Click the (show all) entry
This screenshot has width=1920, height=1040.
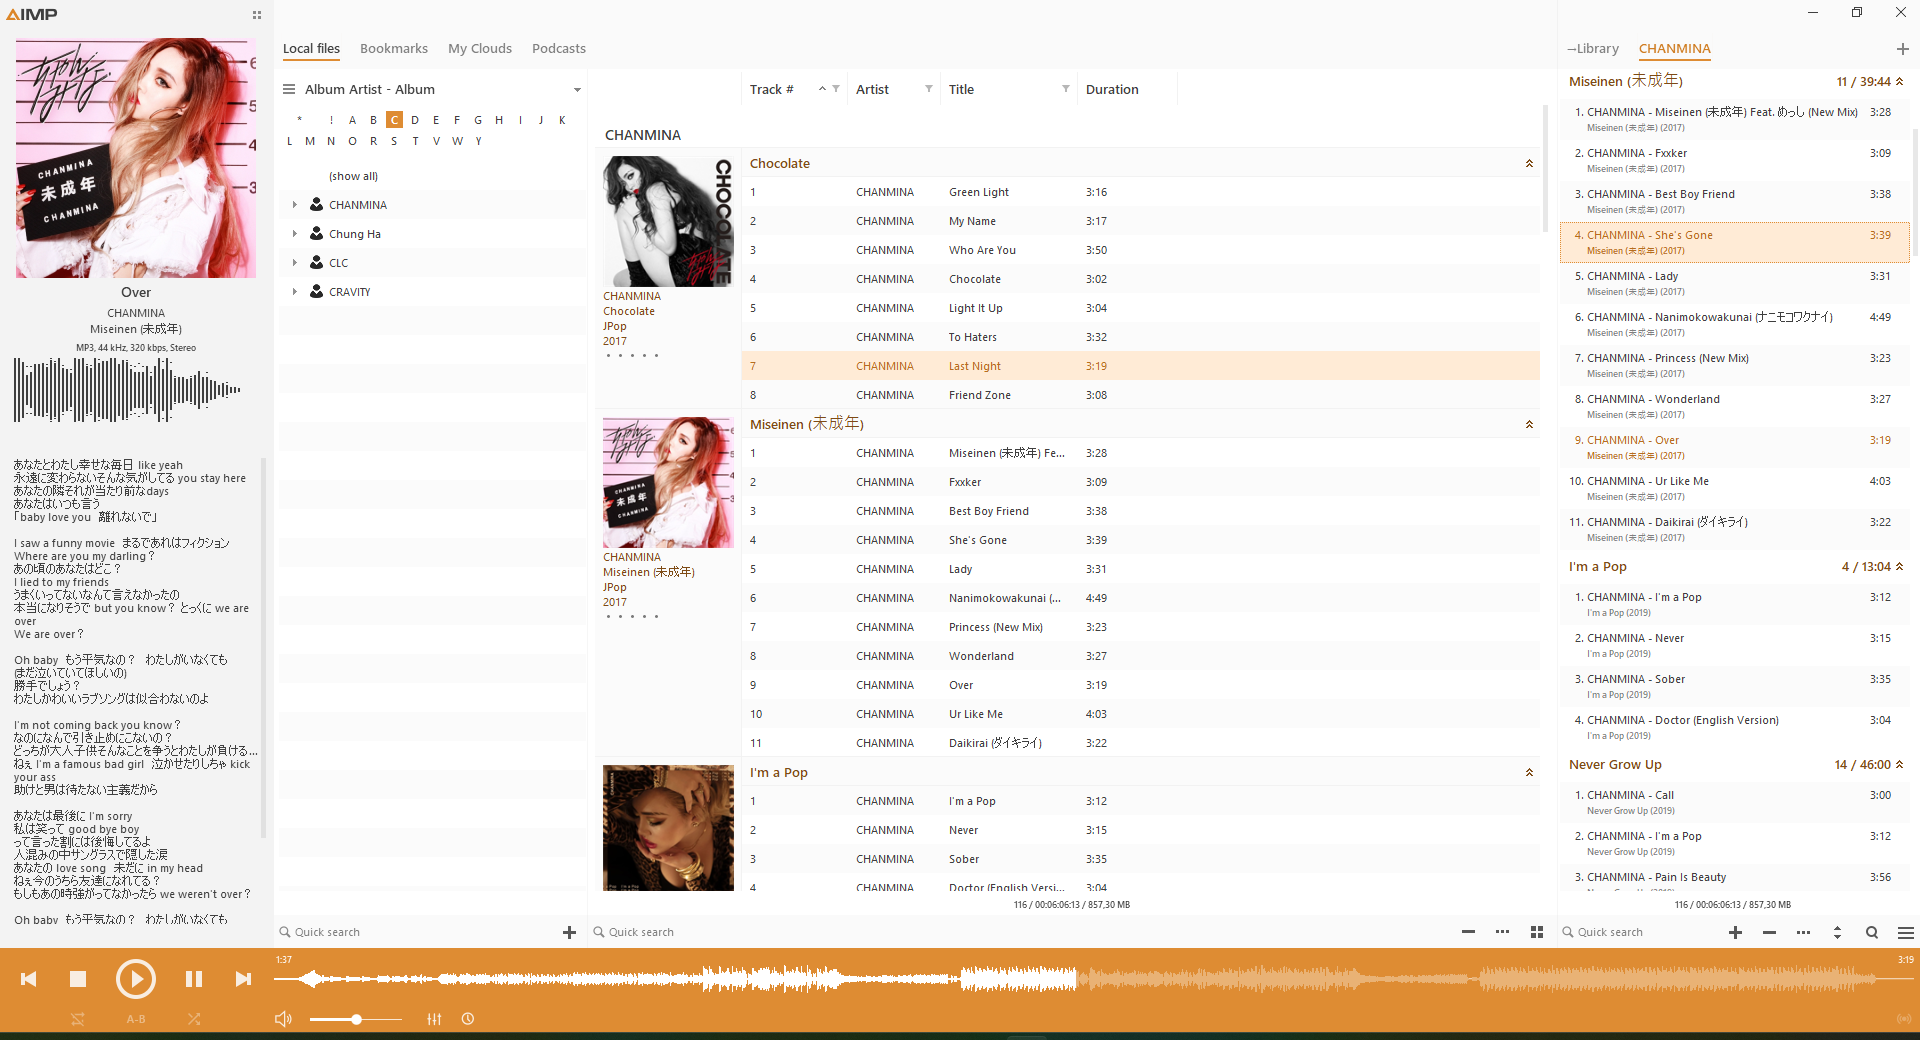(353, 176)
